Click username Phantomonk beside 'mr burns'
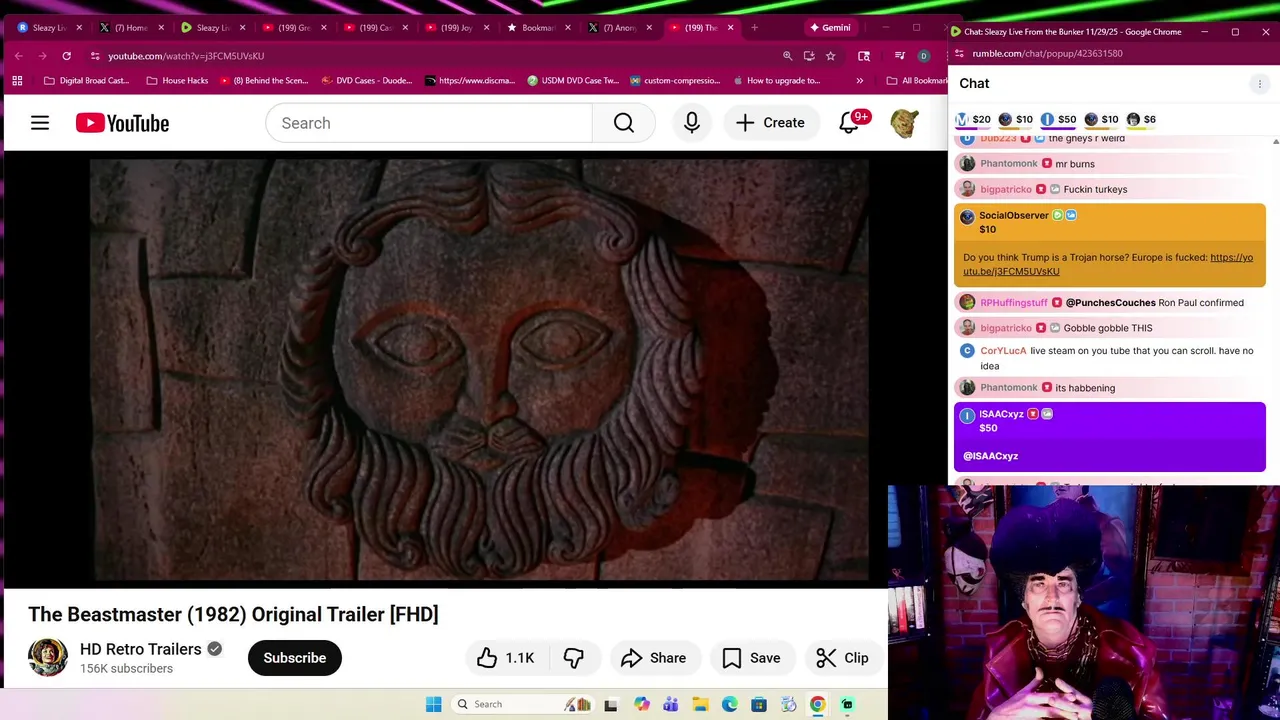 point(1009,164)
